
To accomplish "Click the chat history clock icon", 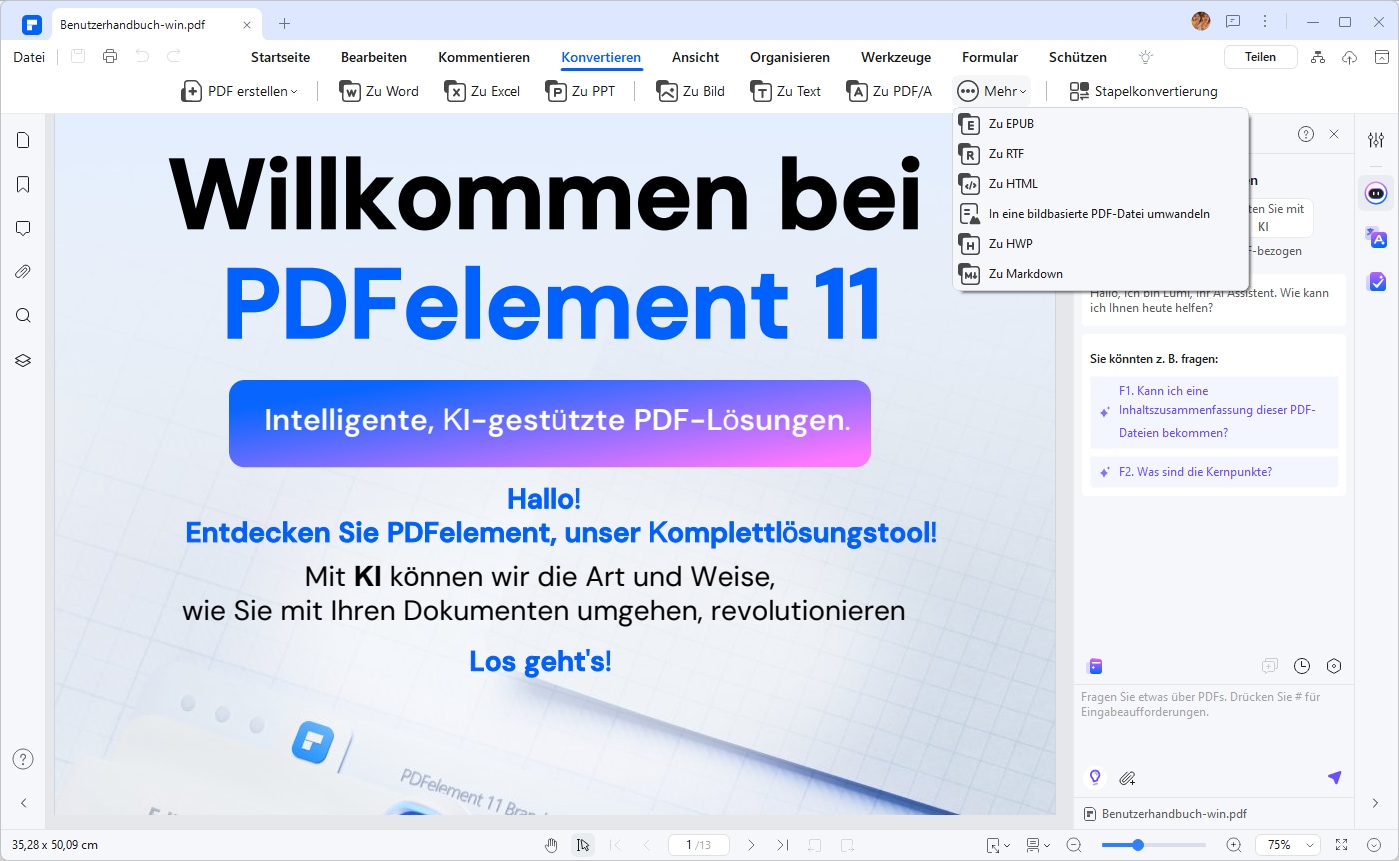I will pyautogui.click(x=1302, y=666).
